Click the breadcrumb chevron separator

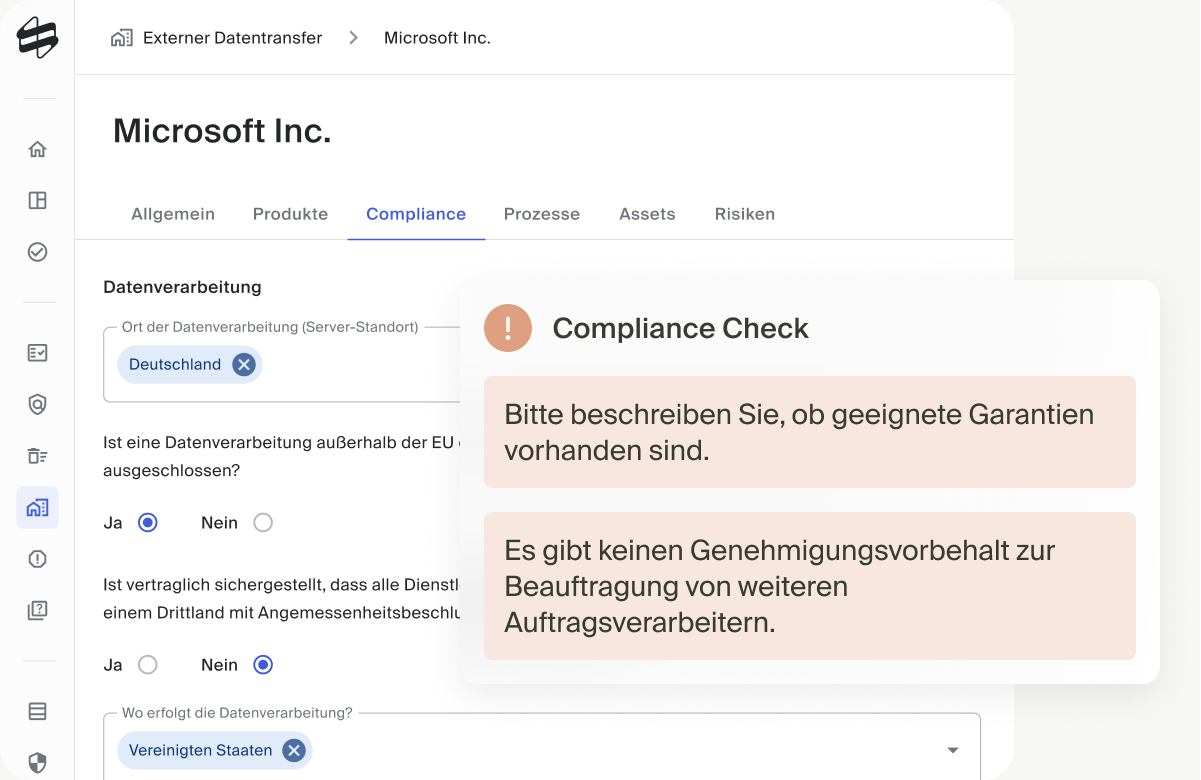tap(353, 38)
